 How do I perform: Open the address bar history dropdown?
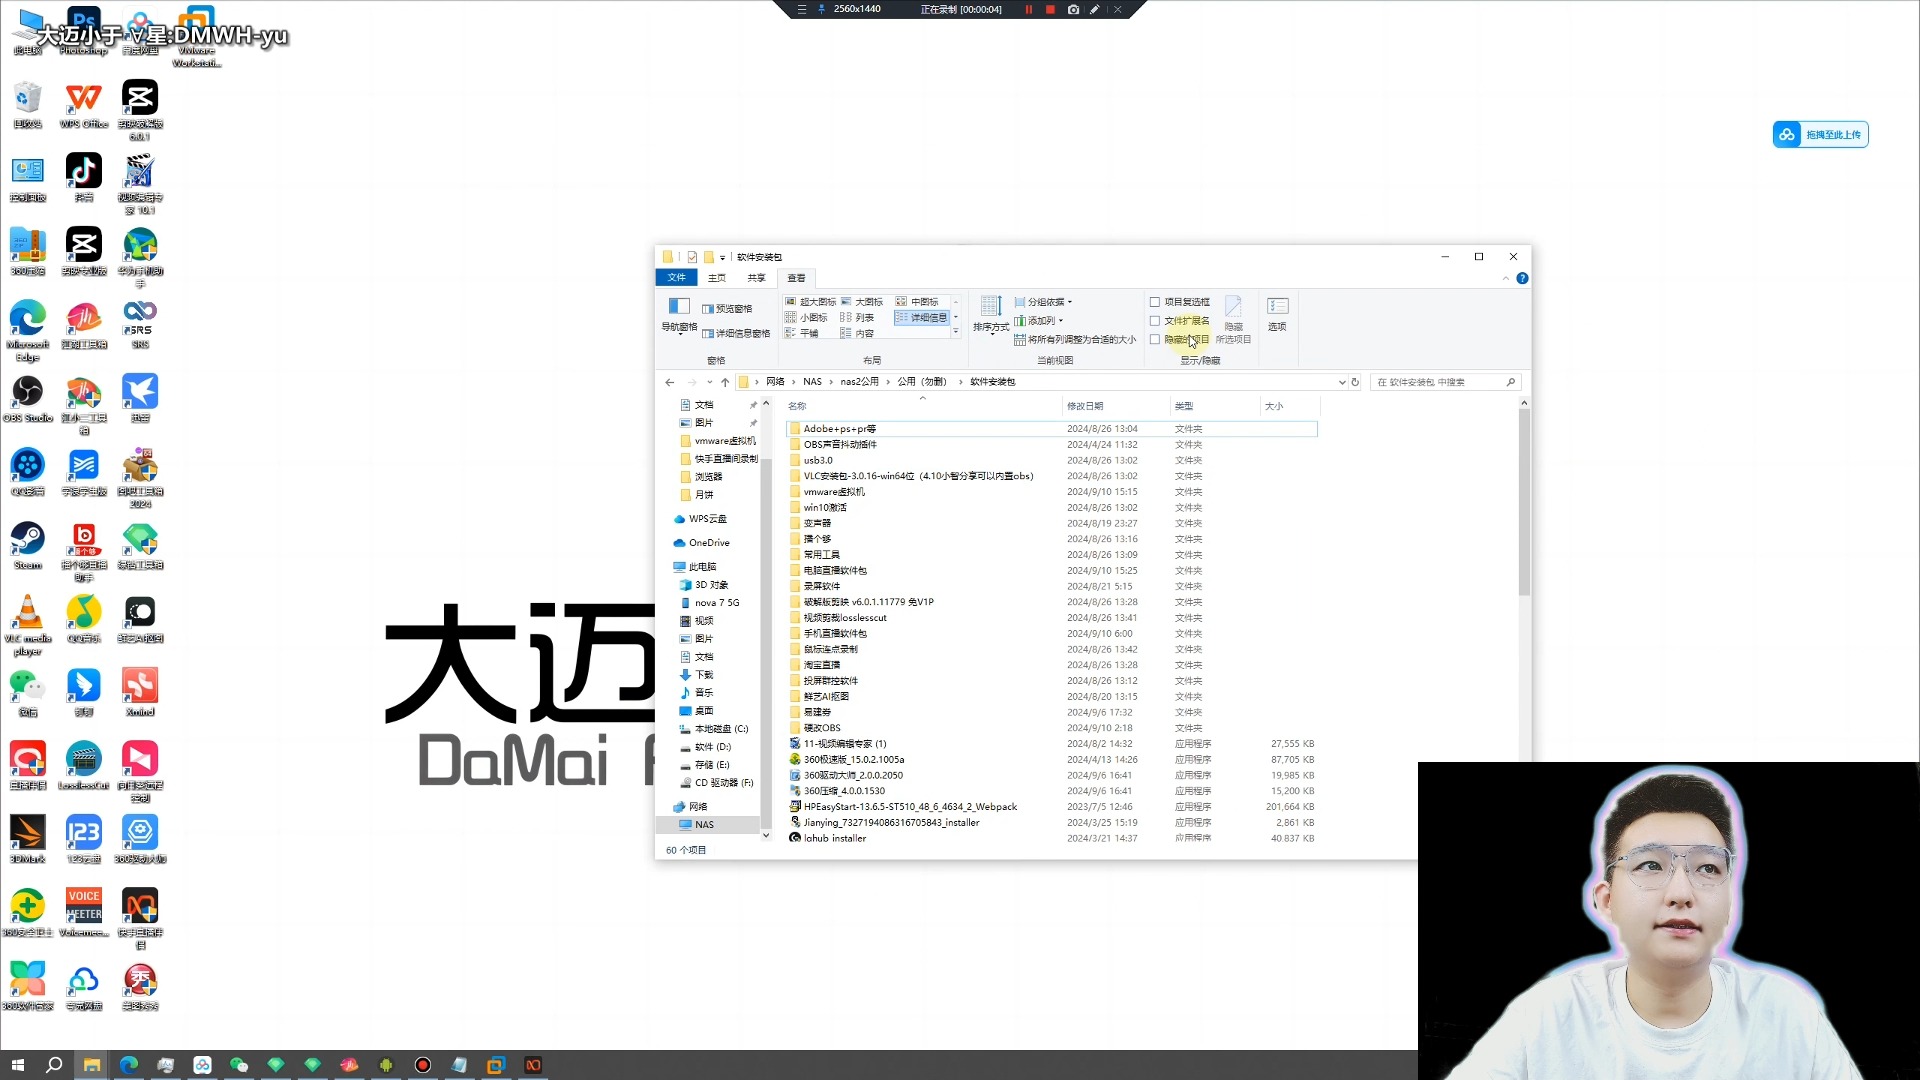(x=1342, y=381)
